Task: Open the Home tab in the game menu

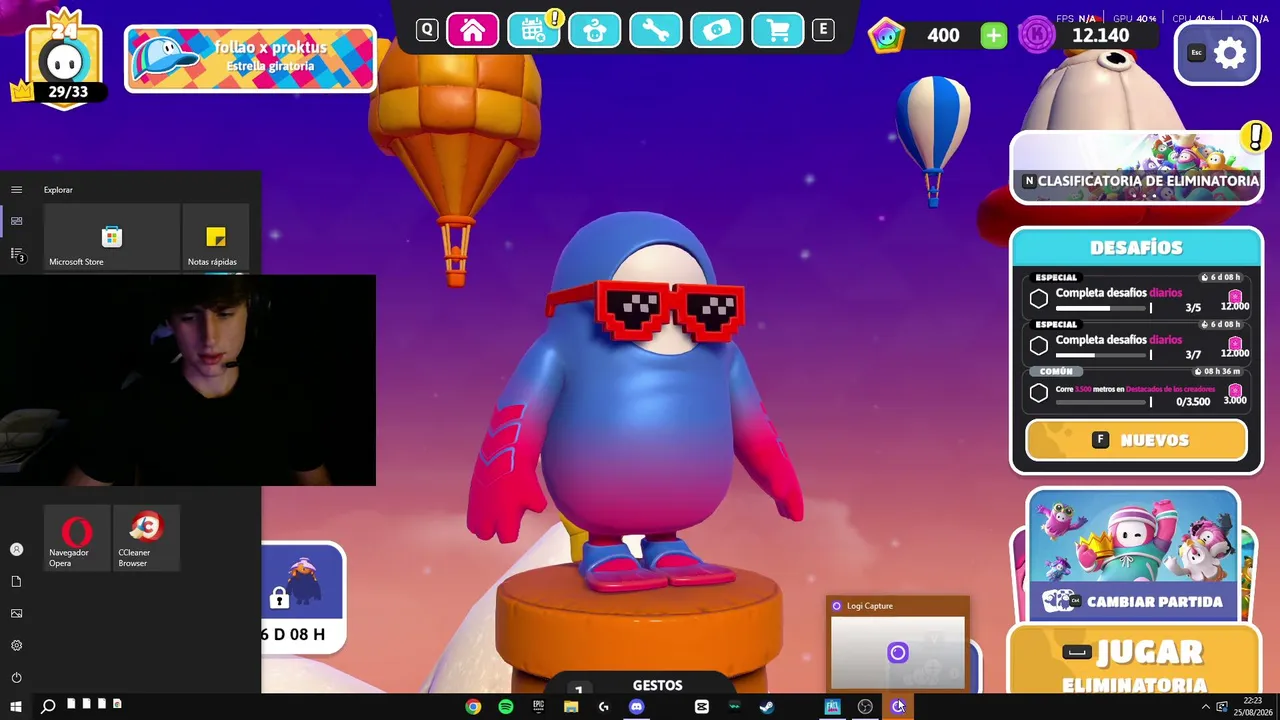Action: pyautogui.click(x=472, y=30)
